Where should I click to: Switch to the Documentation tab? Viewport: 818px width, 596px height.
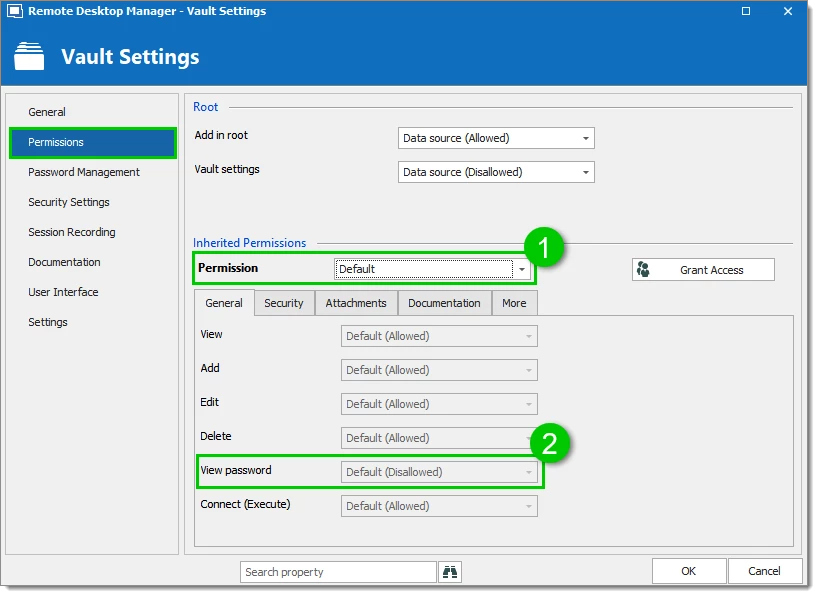tap(444, 303)
